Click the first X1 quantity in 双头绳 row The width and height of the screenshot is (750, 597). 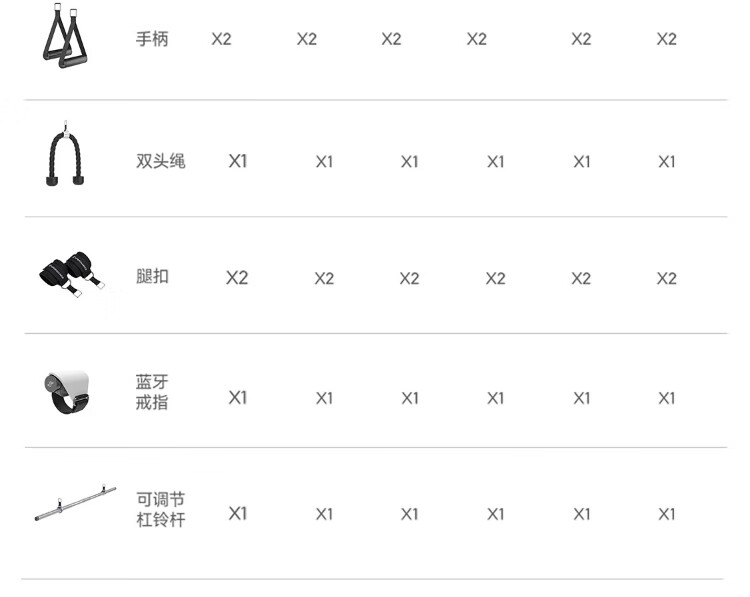click(x=237, y=160)
